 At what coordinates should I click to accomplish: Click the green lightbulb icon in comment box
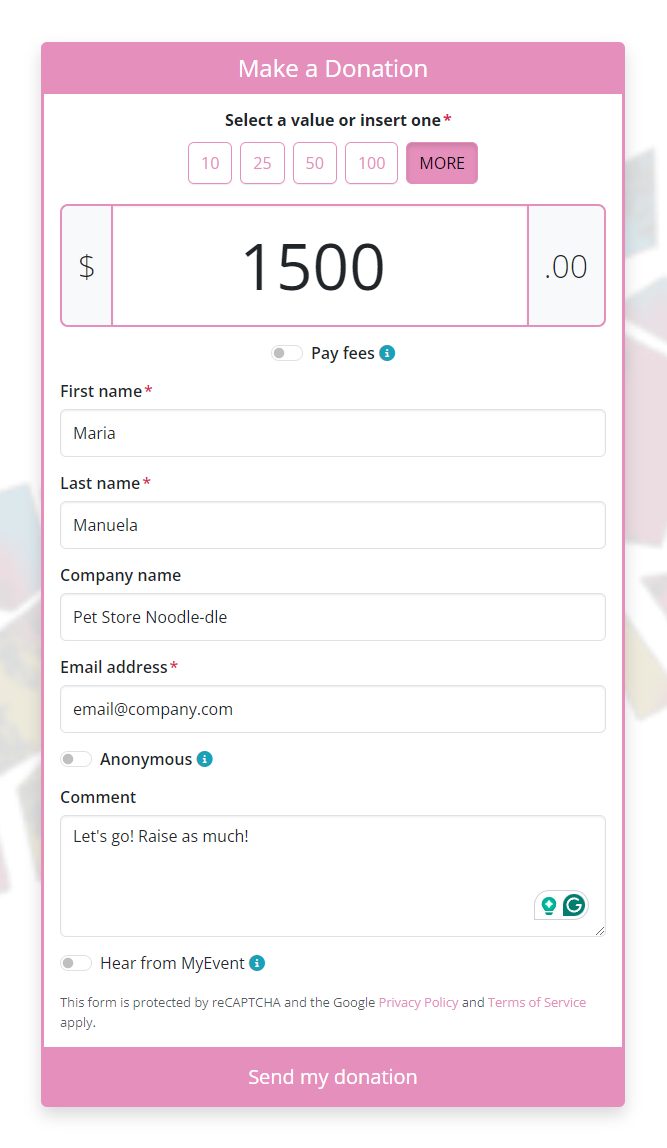point(548,906)
